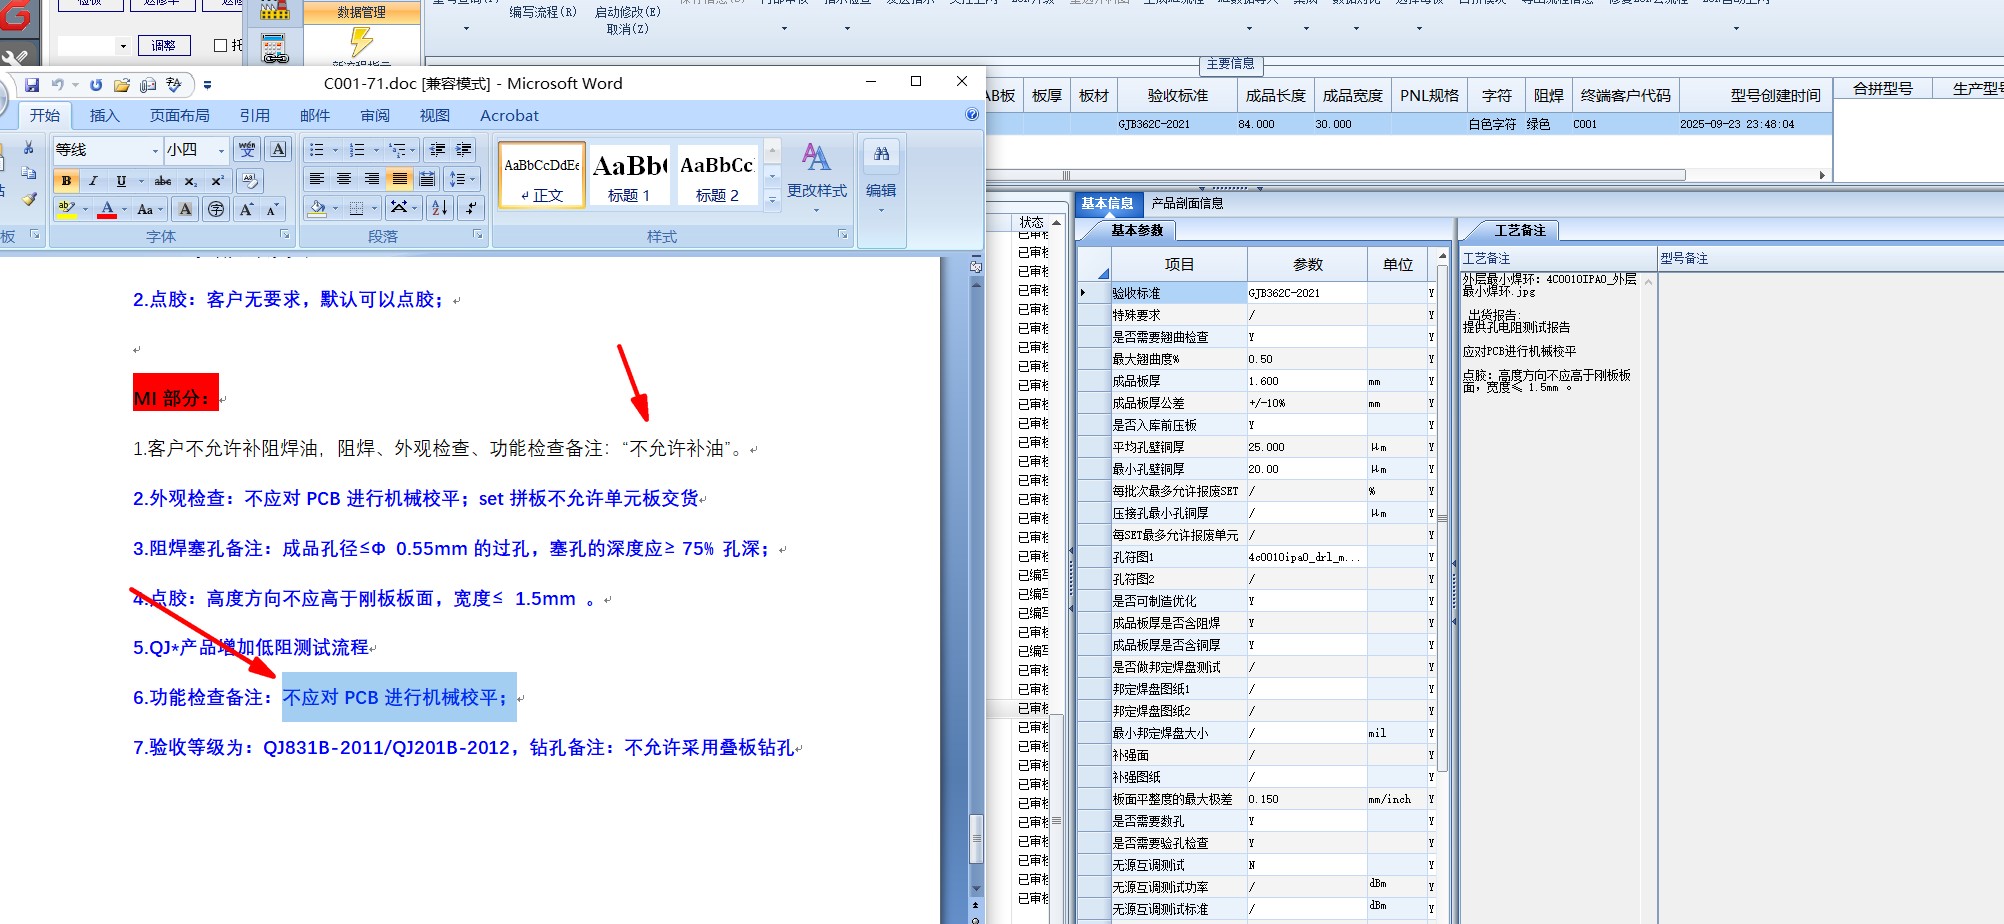Undo the last action in Word
The height and width of the screenshot is (924, 2004).
[58, 85]
